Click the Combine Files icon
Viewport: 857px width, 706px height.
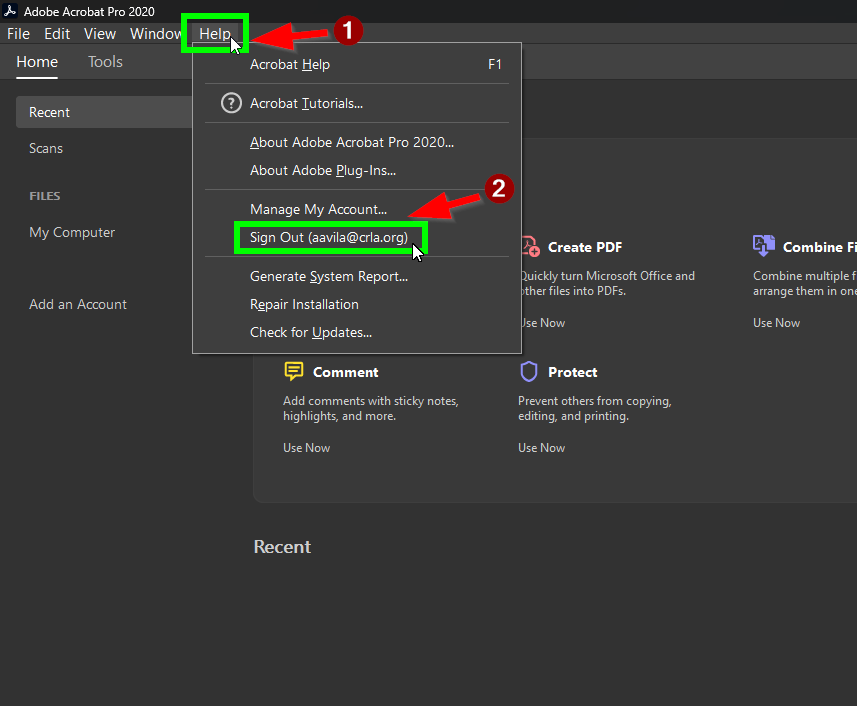[x=764, y=246]
